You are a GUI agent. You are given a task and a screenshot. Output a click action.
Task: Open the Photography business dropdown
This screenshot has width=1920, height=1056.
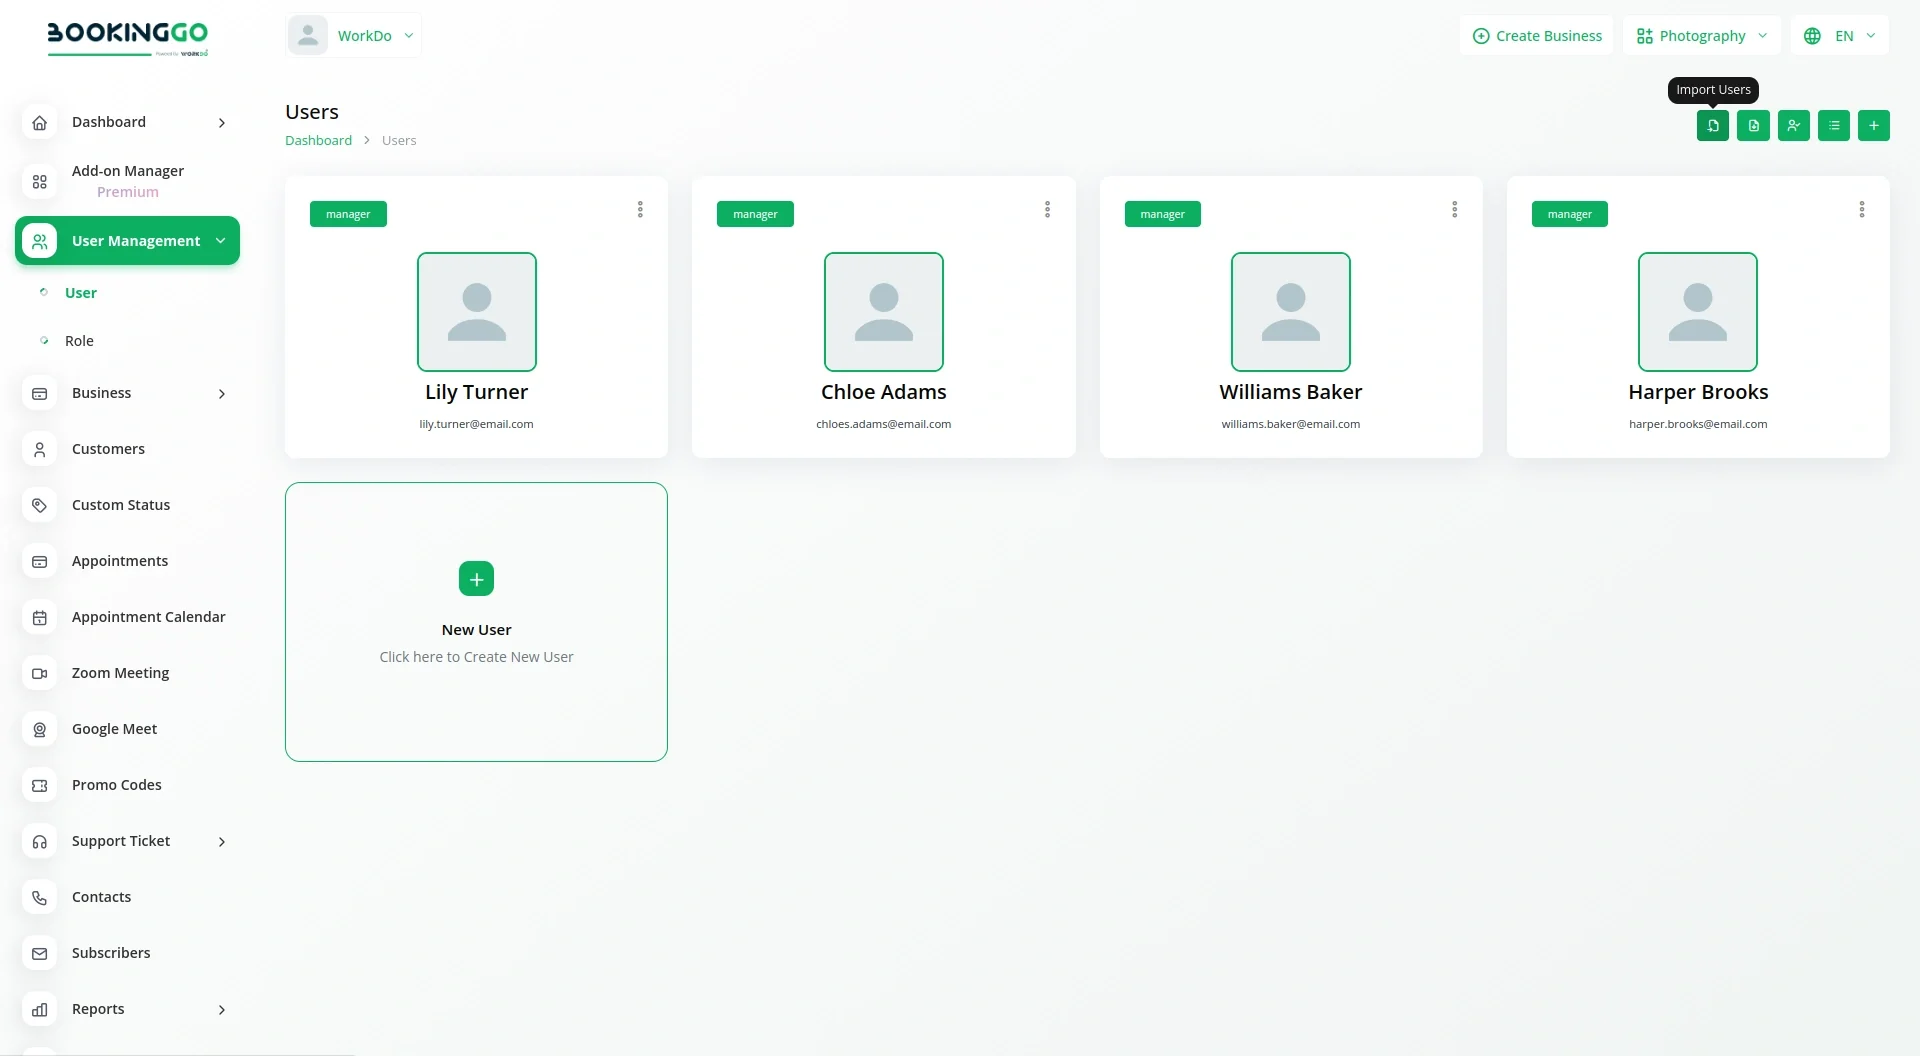click(x=1701, y=36)
